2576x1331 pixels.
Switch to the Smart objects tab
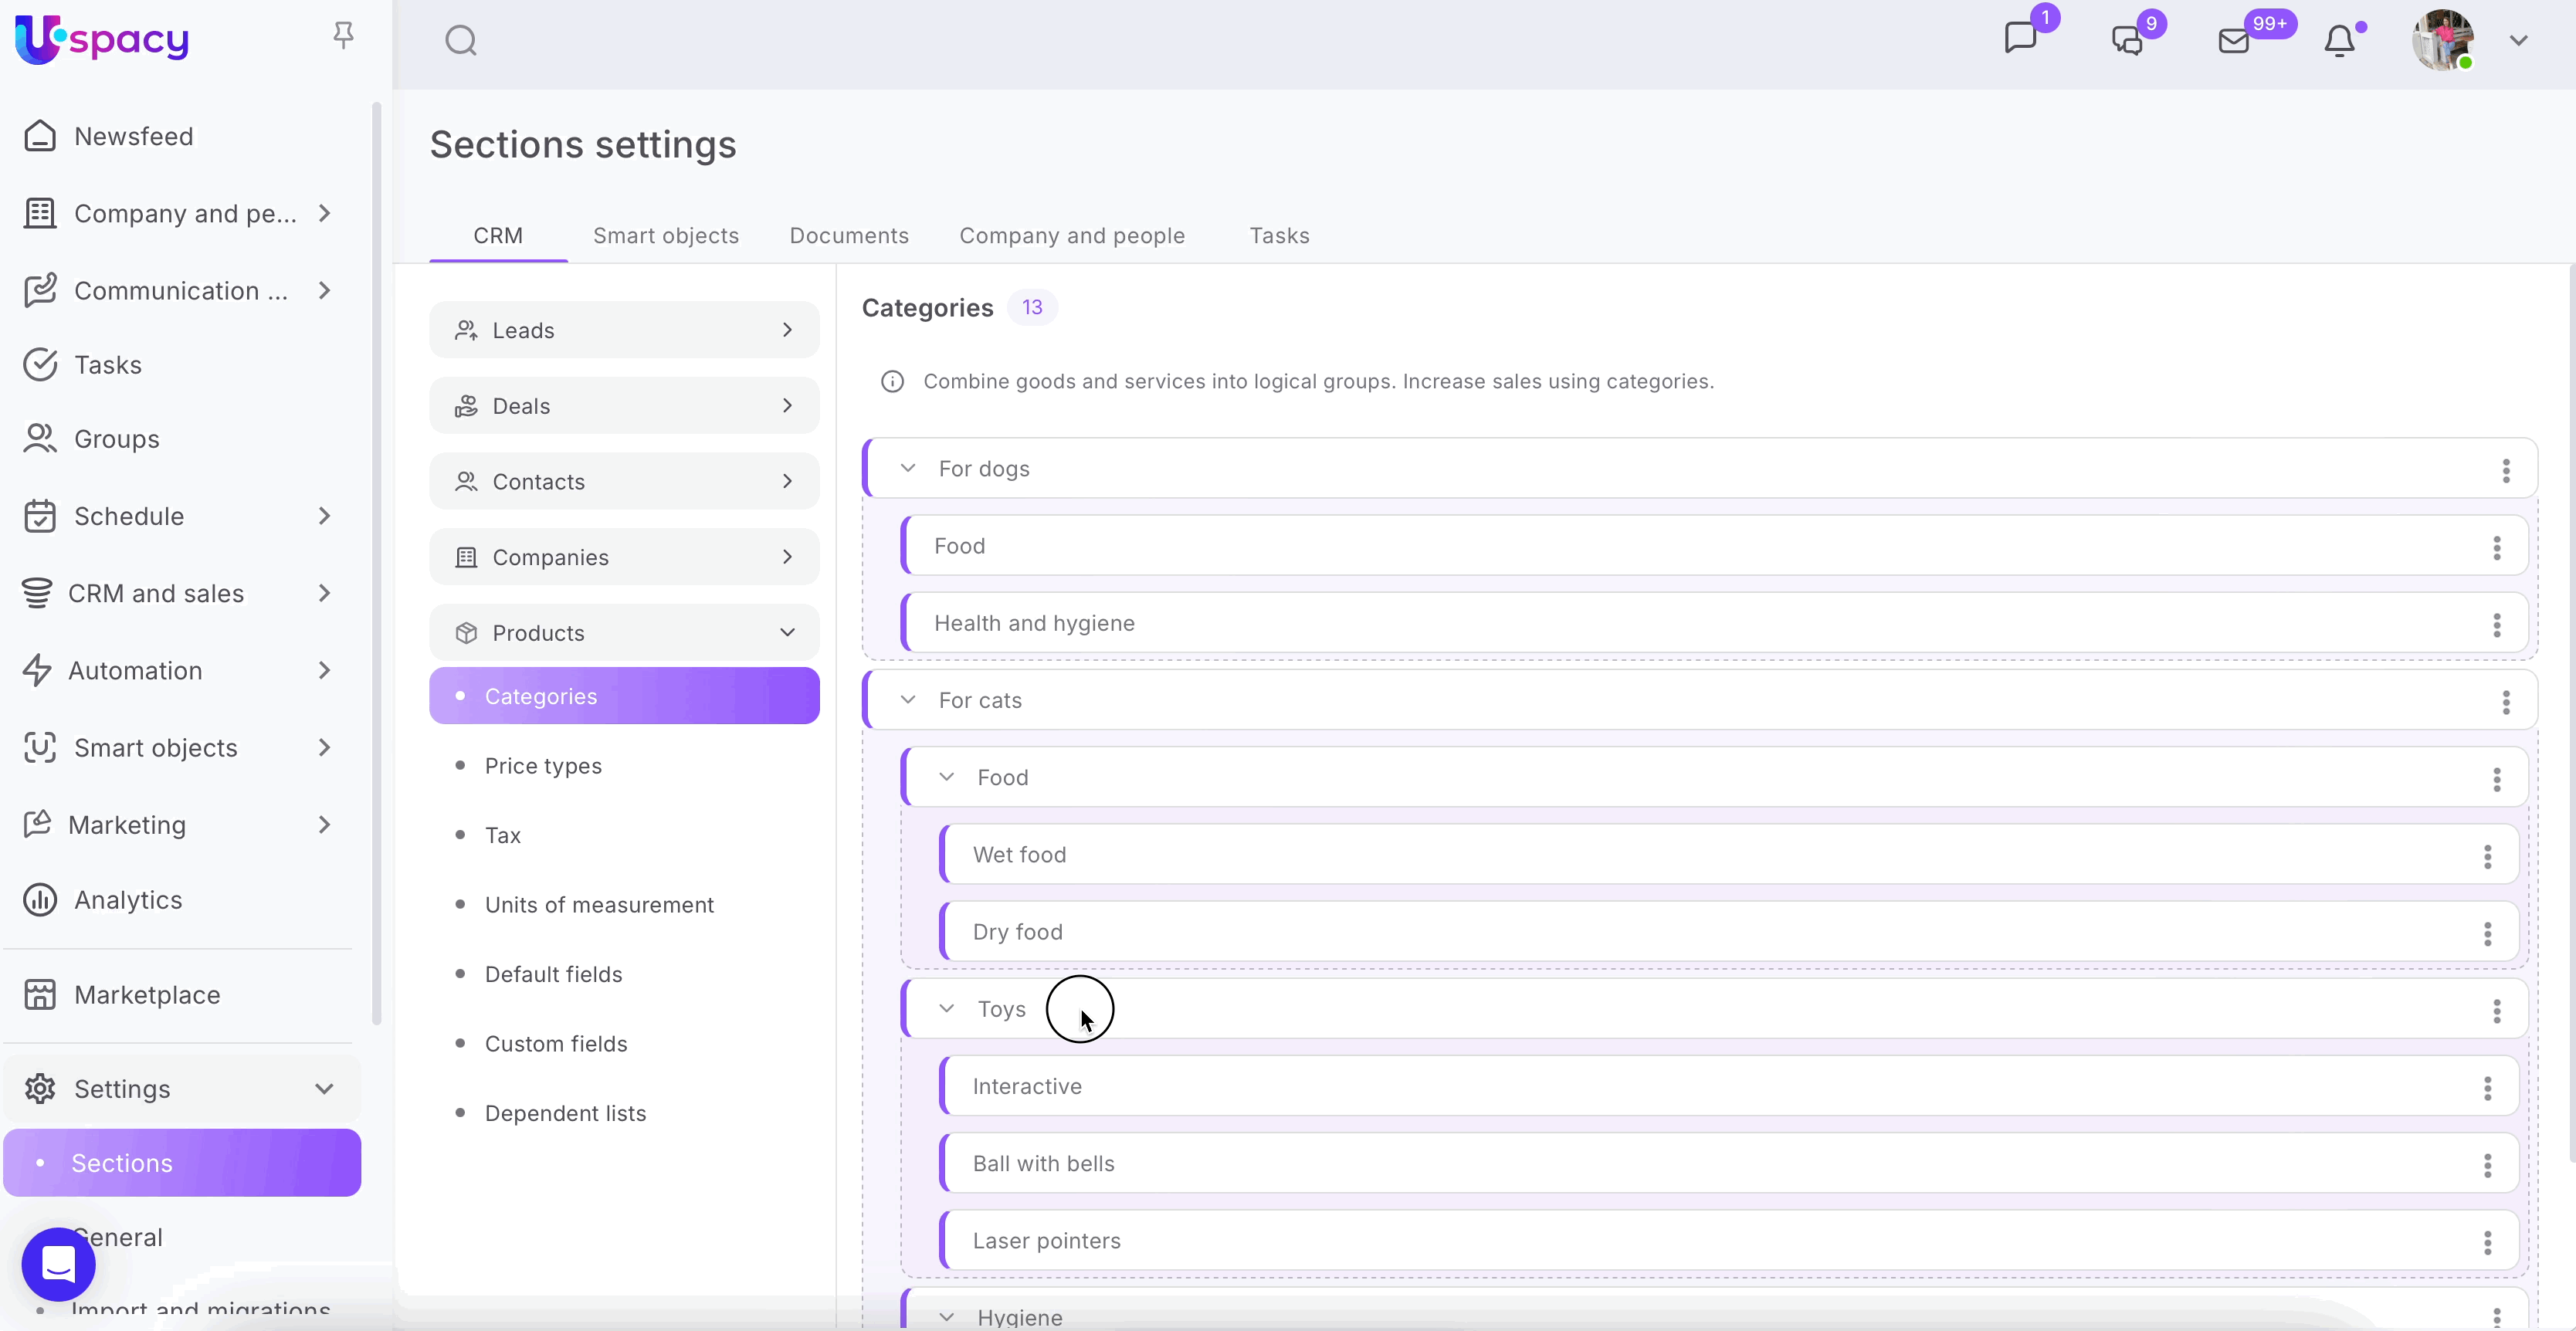665,236
